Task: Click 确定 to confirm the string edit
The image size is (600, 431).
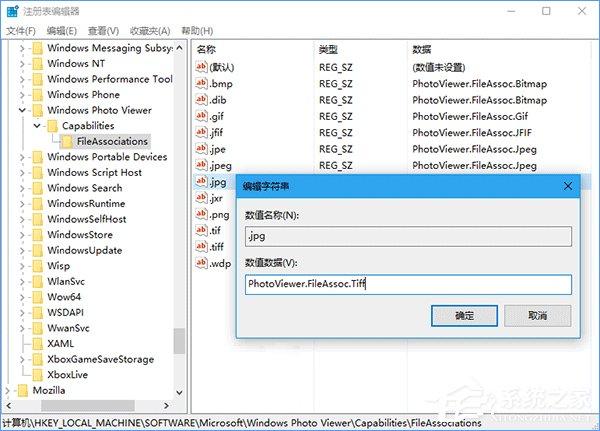Action: click(x=464, y=316)
